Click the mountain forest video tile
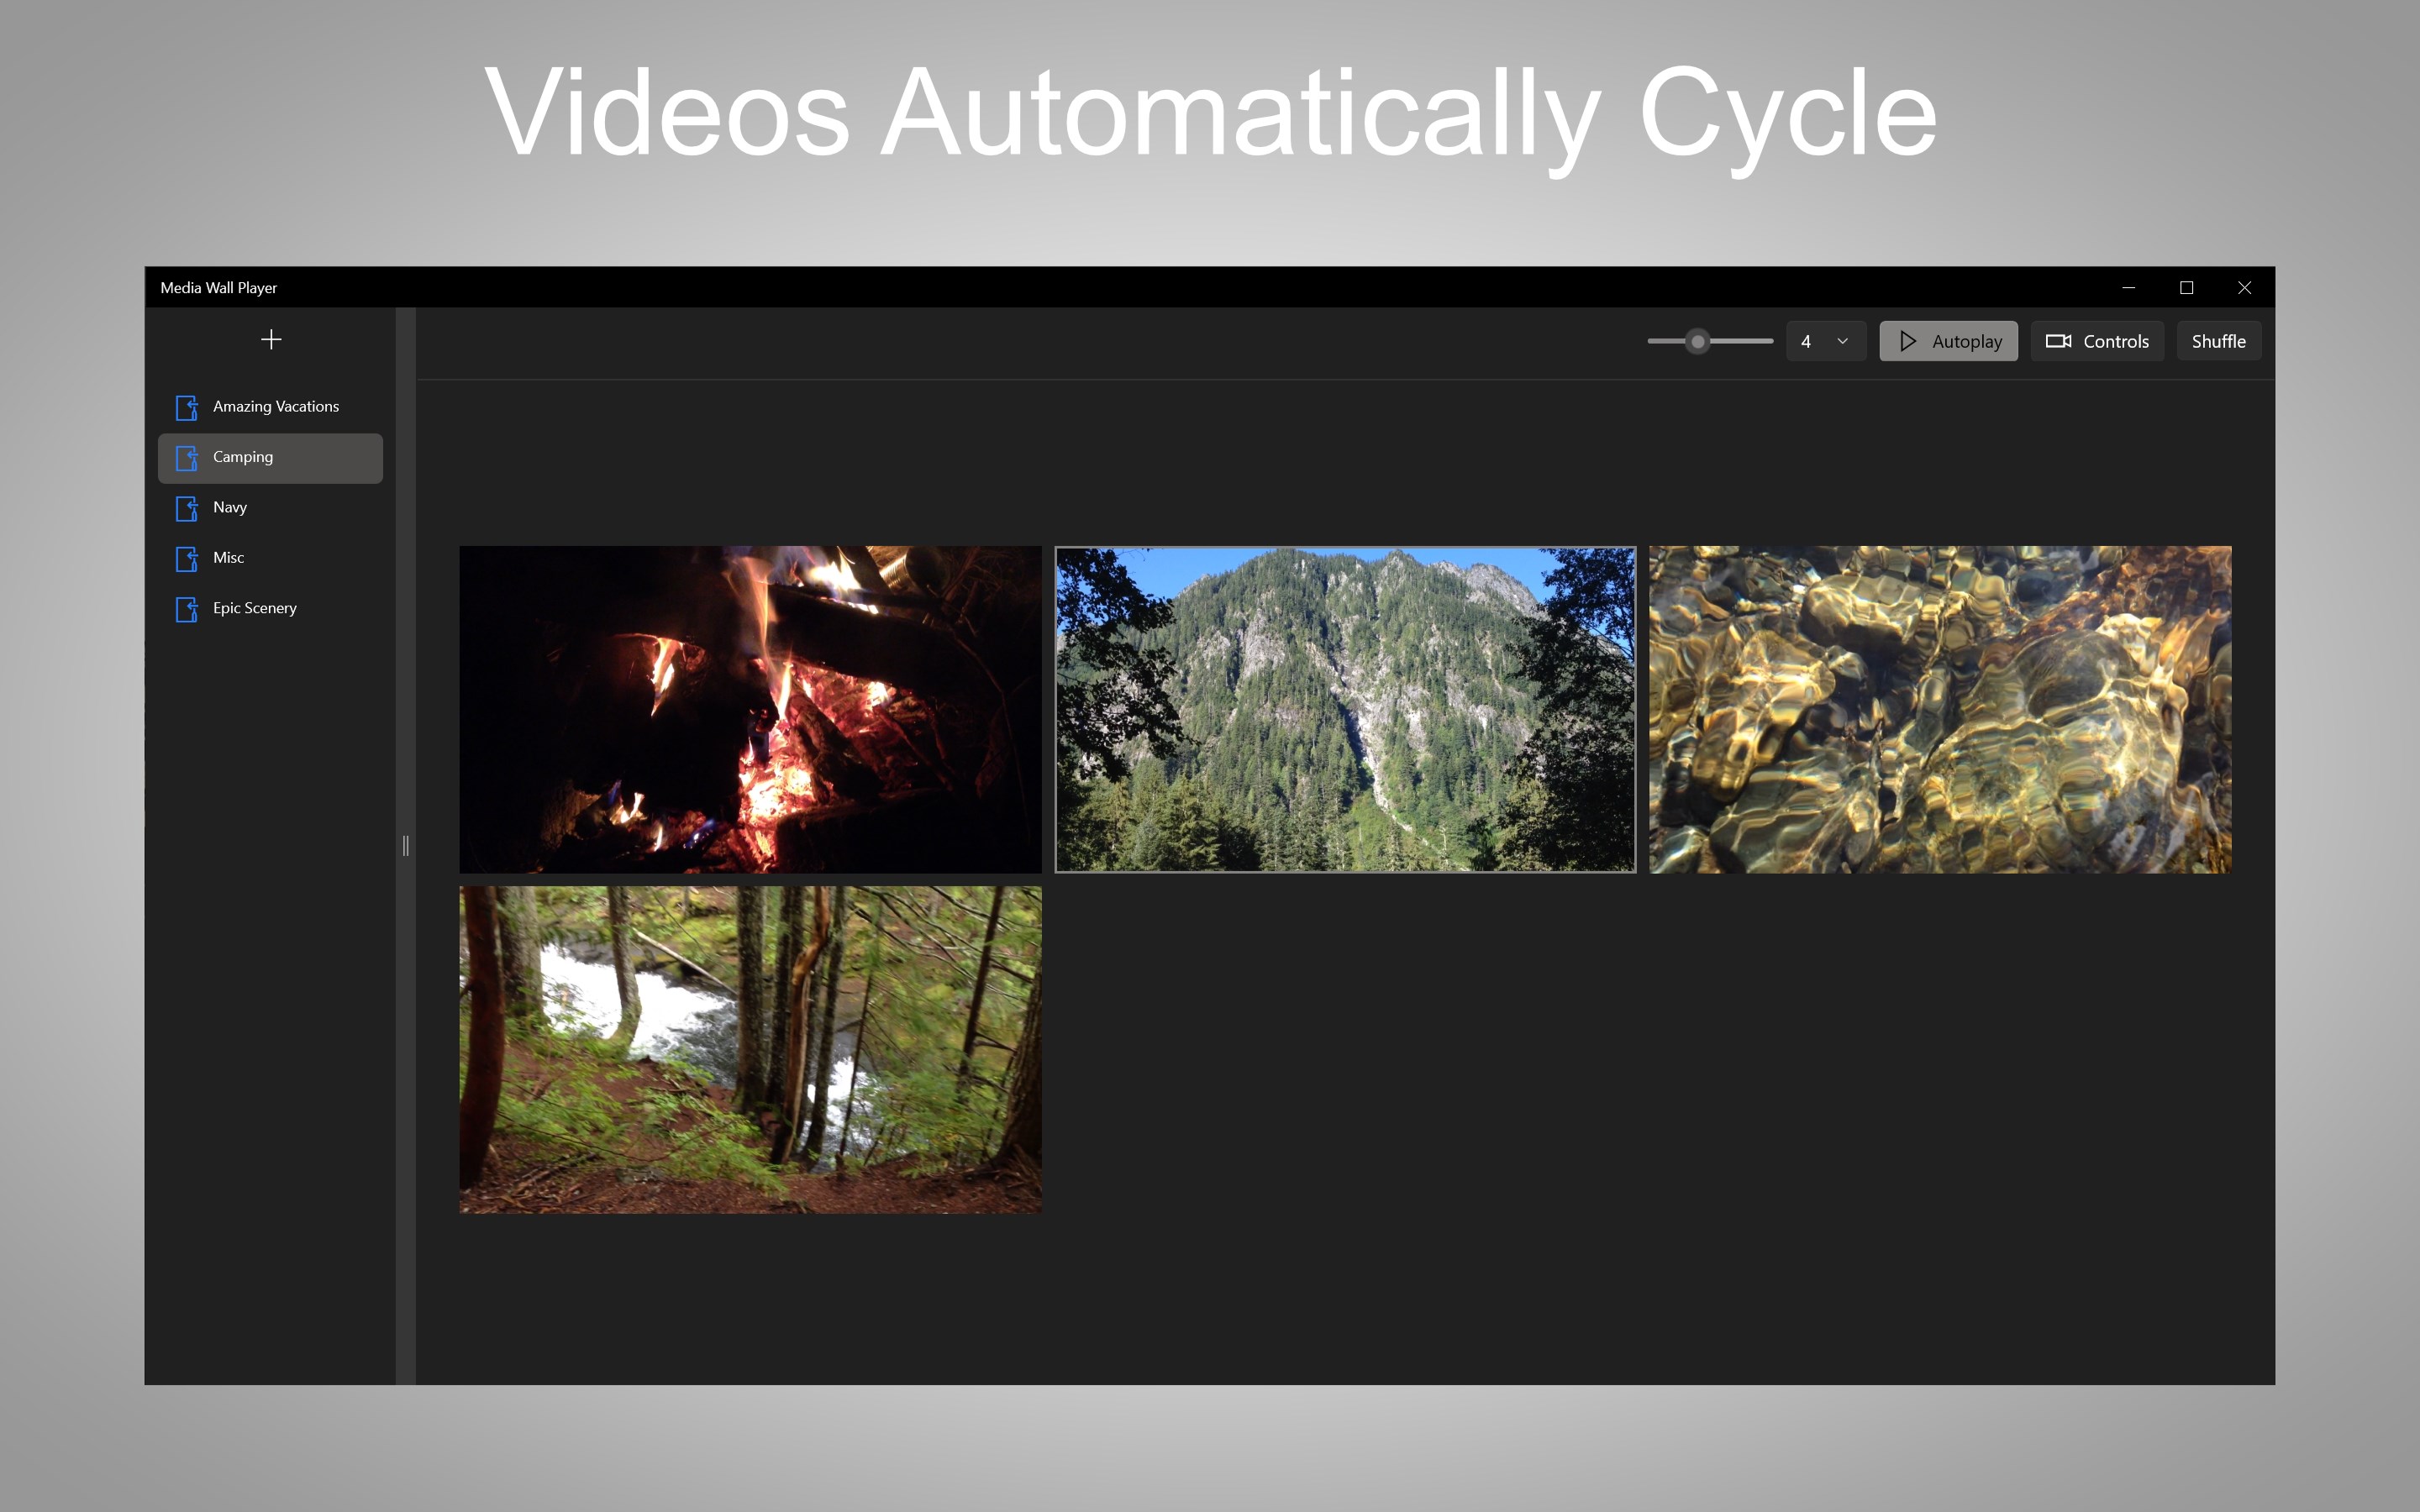 click(x=1345, y=709)
